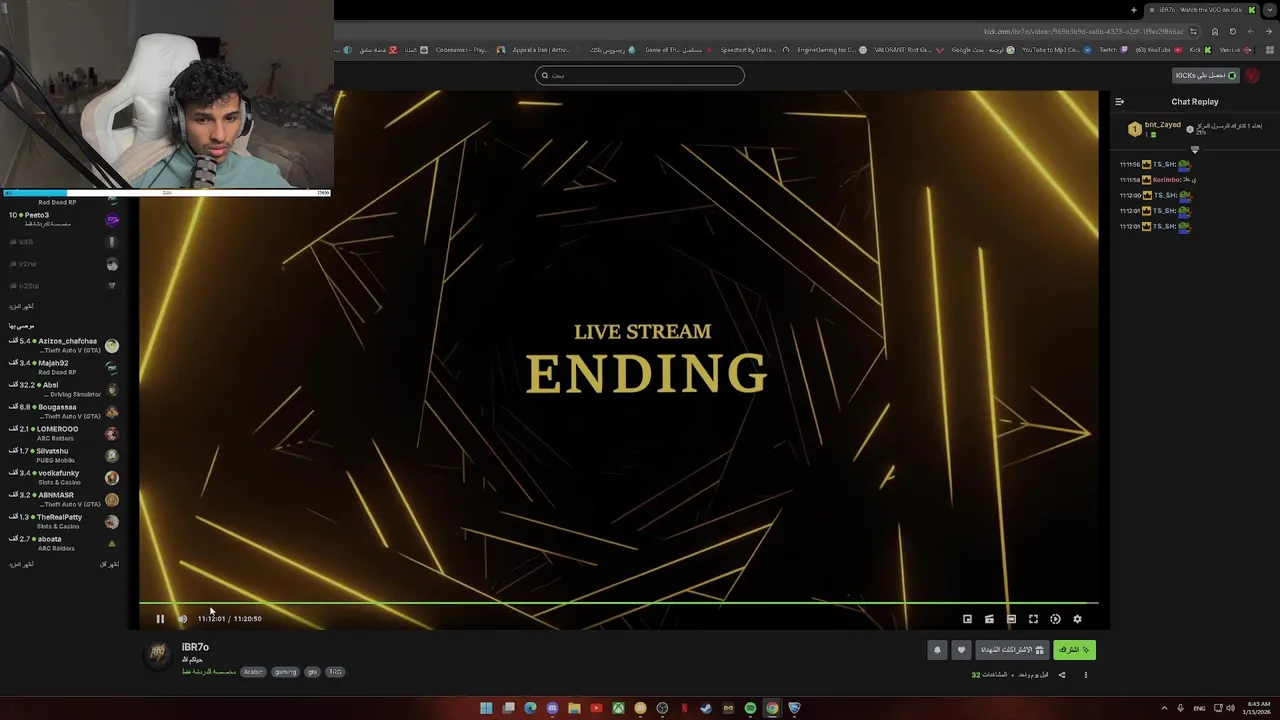Open the VALORANT Riot Games bookmark

(x=909, y=50)
